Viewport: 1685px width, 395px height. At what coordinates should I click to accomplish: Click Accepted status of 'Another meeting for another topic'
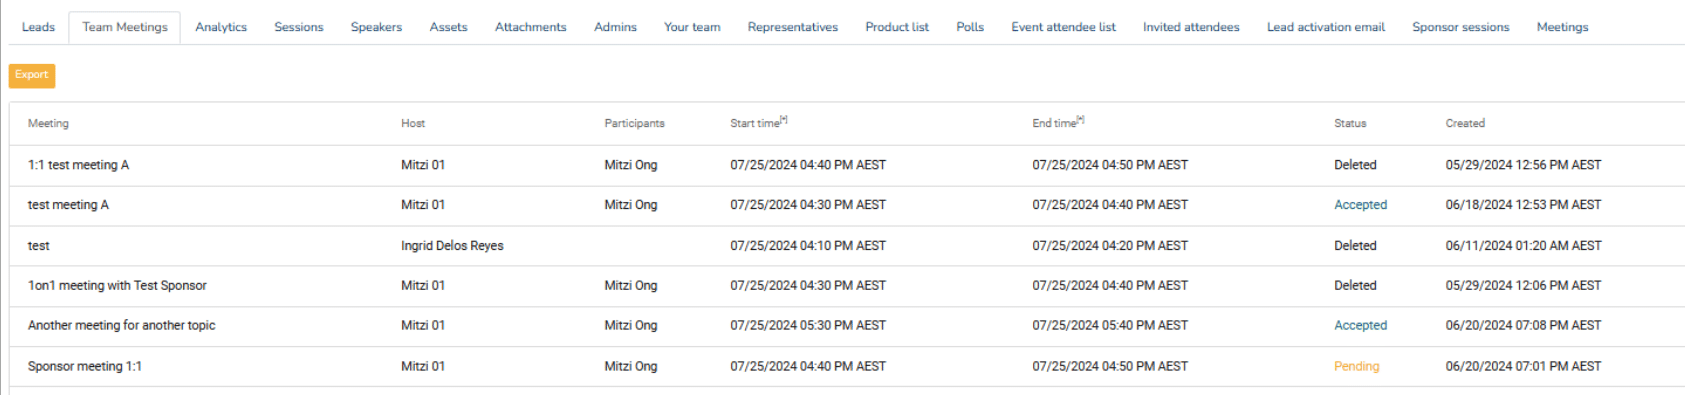tap(1360, 326)
